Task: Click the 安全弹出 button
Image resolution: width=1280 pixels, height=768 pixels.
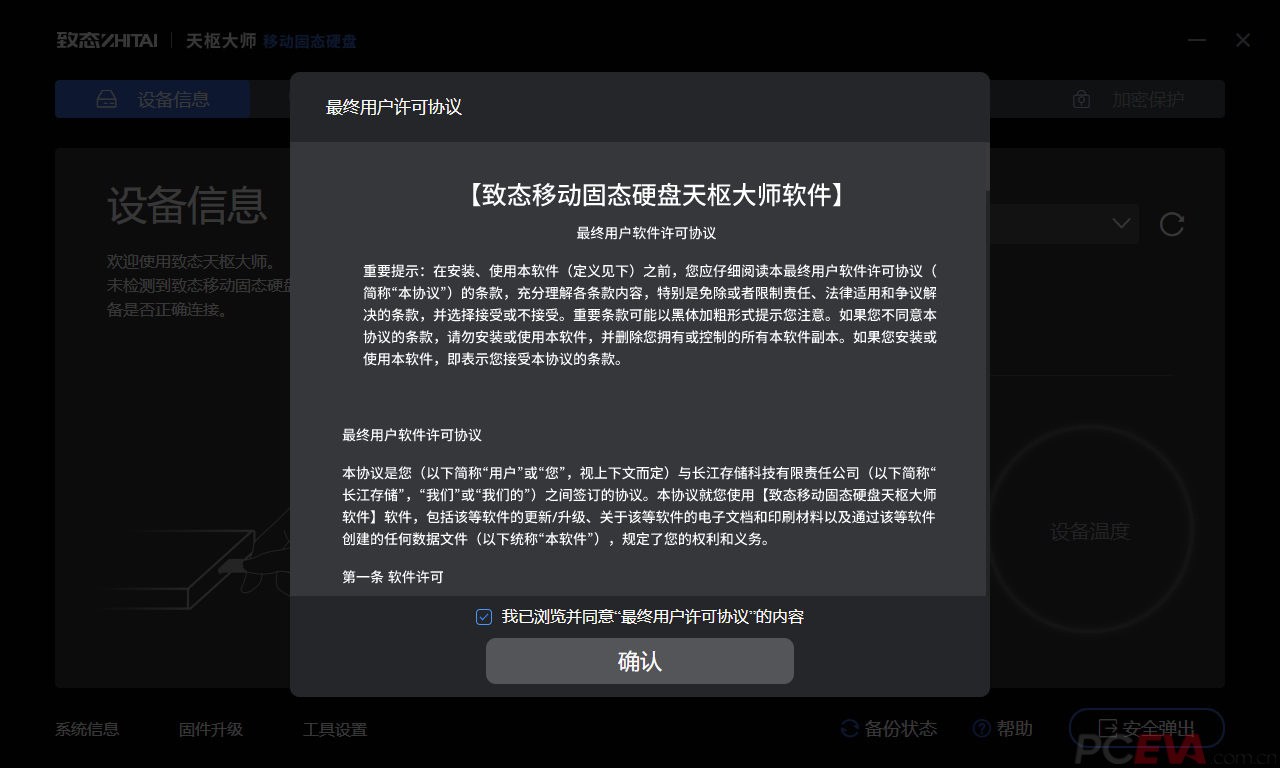Action: pyautogui.click(x=1147, y=729)
